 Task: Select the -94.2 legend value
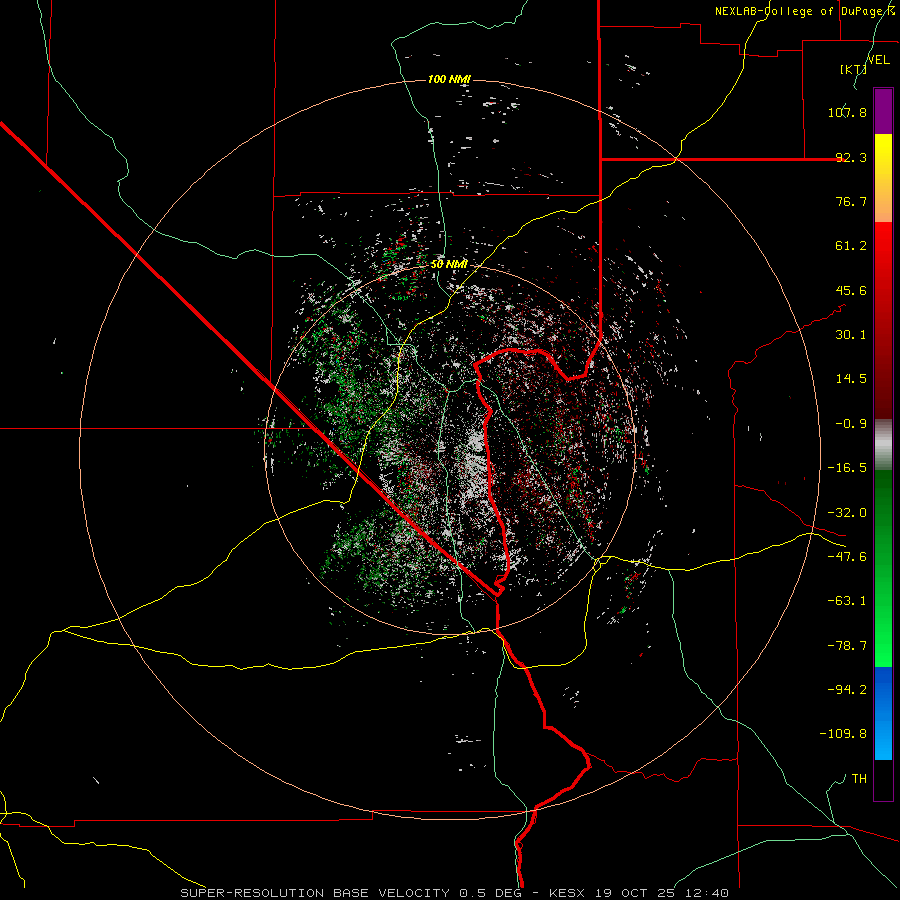pyautogui.click(x=847, y=689)
